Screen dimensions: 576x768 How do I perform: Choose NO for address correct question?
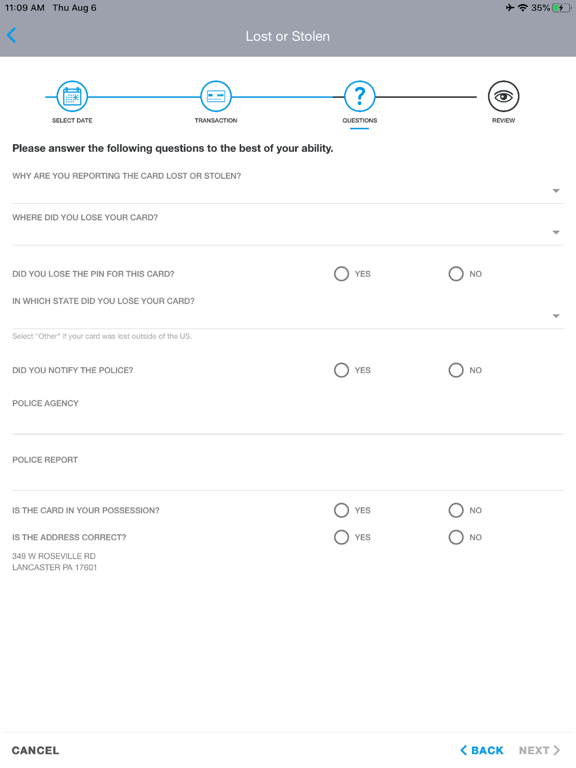(456, 537)
